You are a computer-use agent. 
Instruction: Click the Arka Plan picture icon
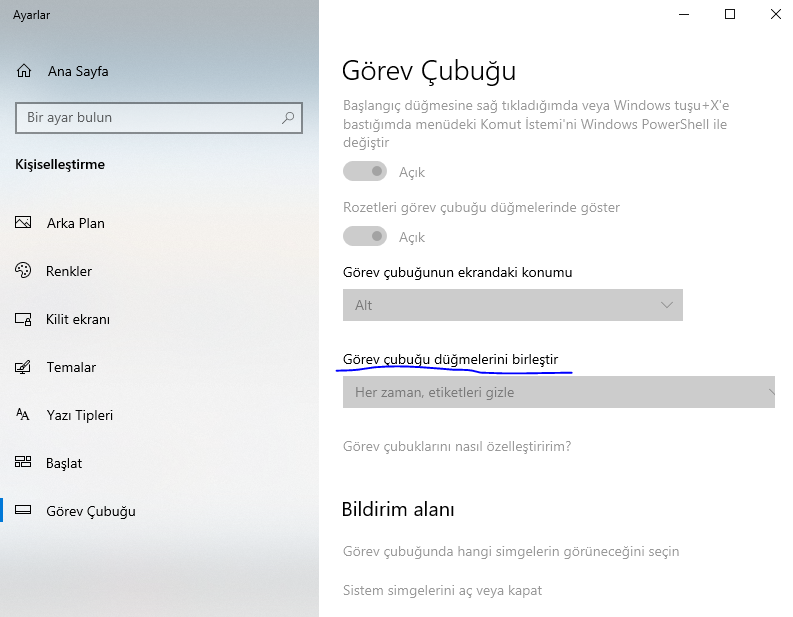click(x=23, y=223)
